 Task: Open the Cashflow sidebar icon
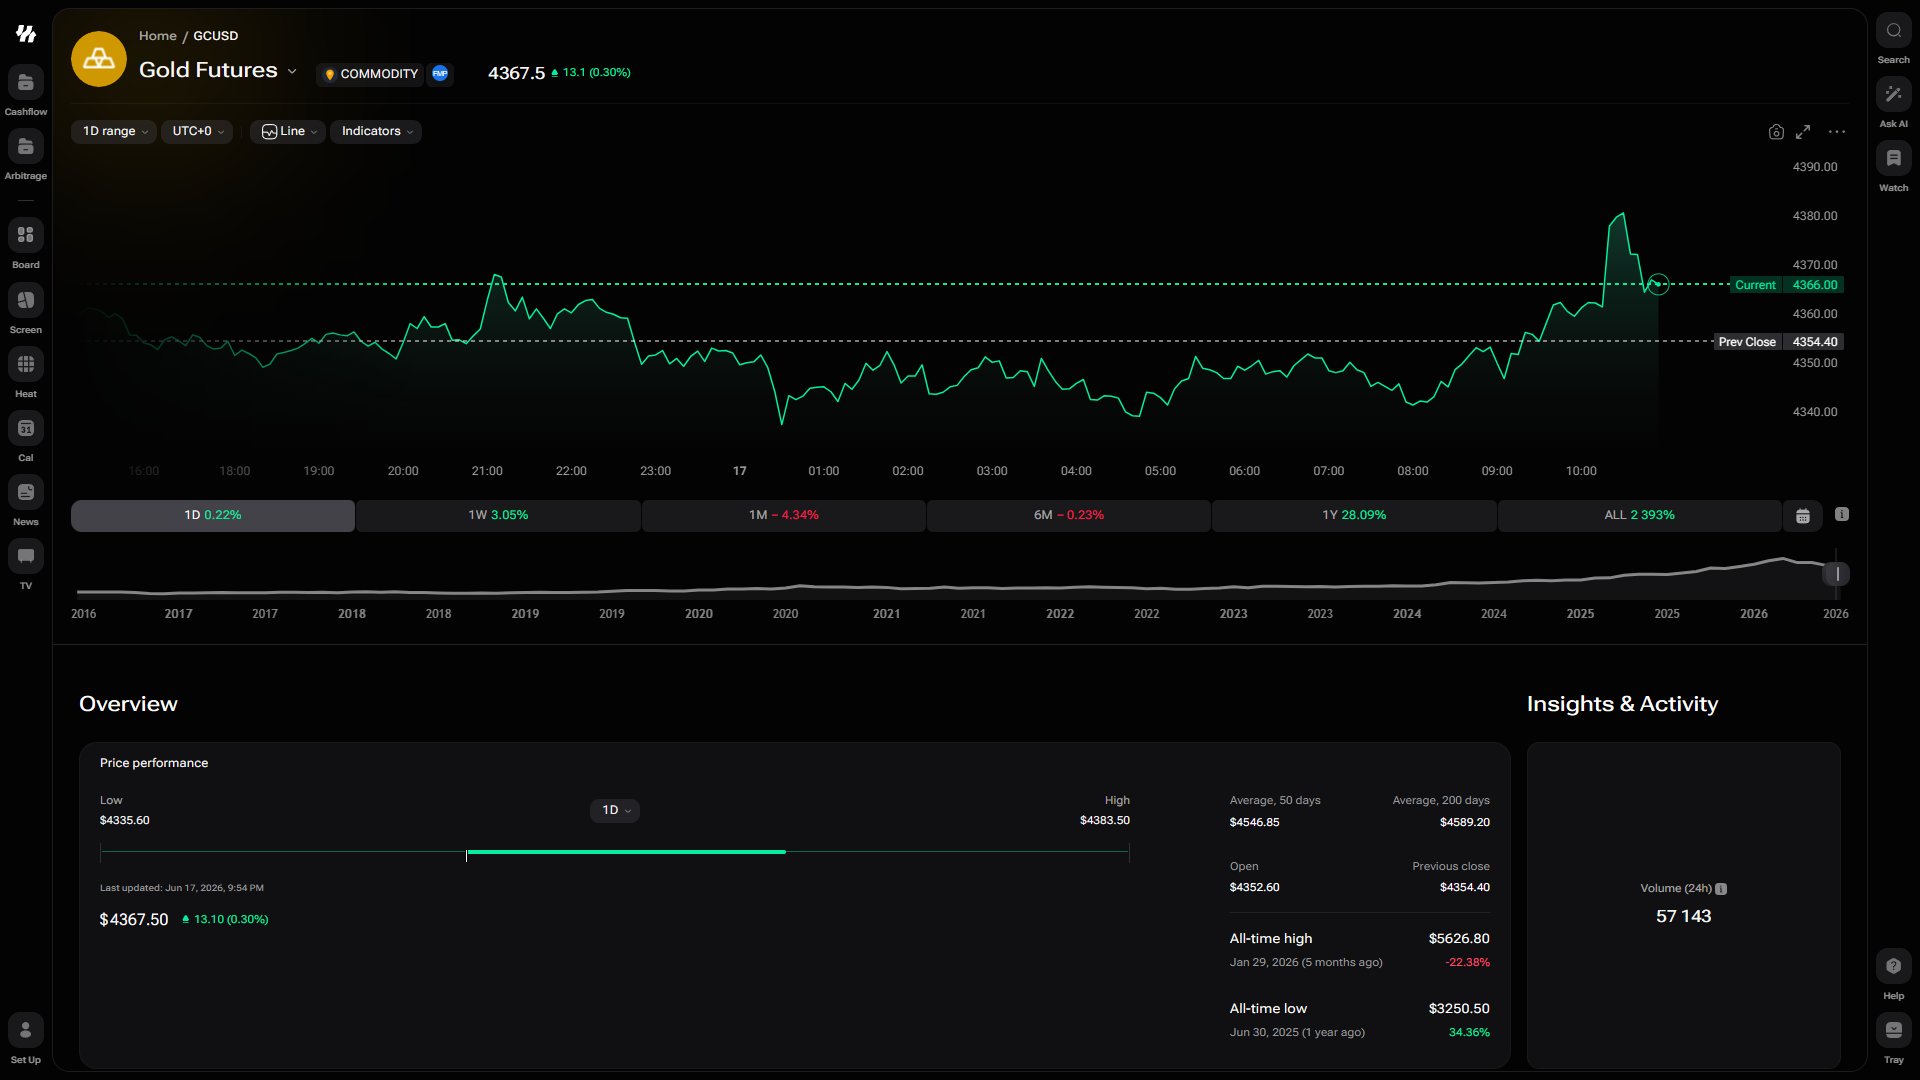(26, 83)
